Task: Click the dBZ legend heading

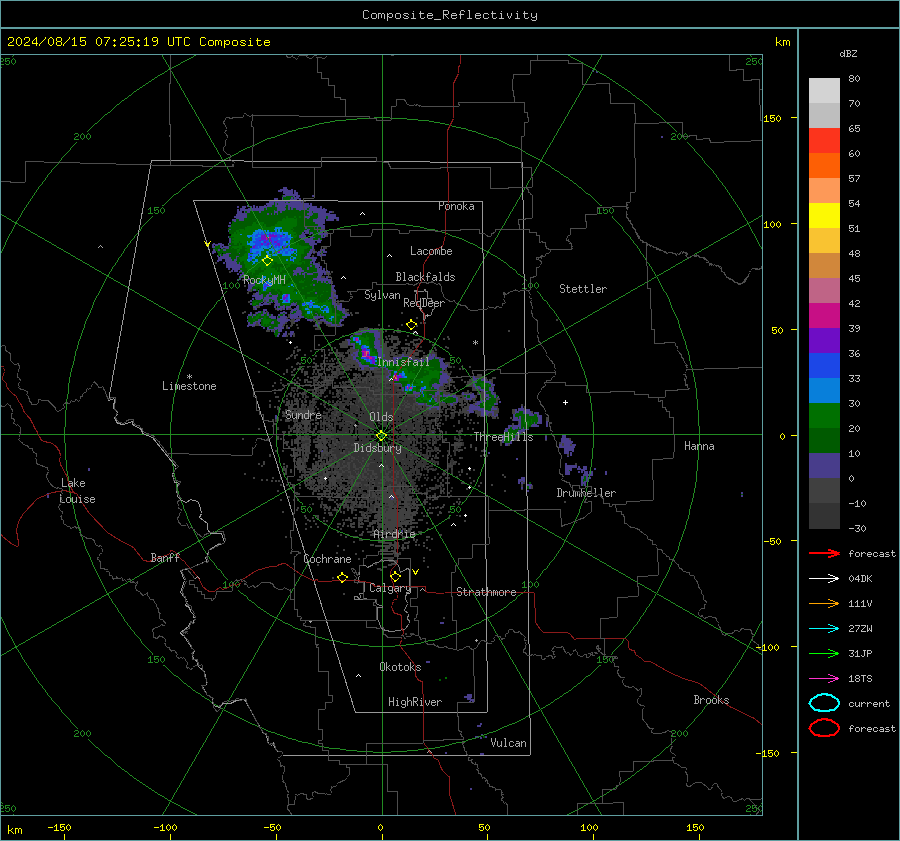Action: [x=848, y=53]
